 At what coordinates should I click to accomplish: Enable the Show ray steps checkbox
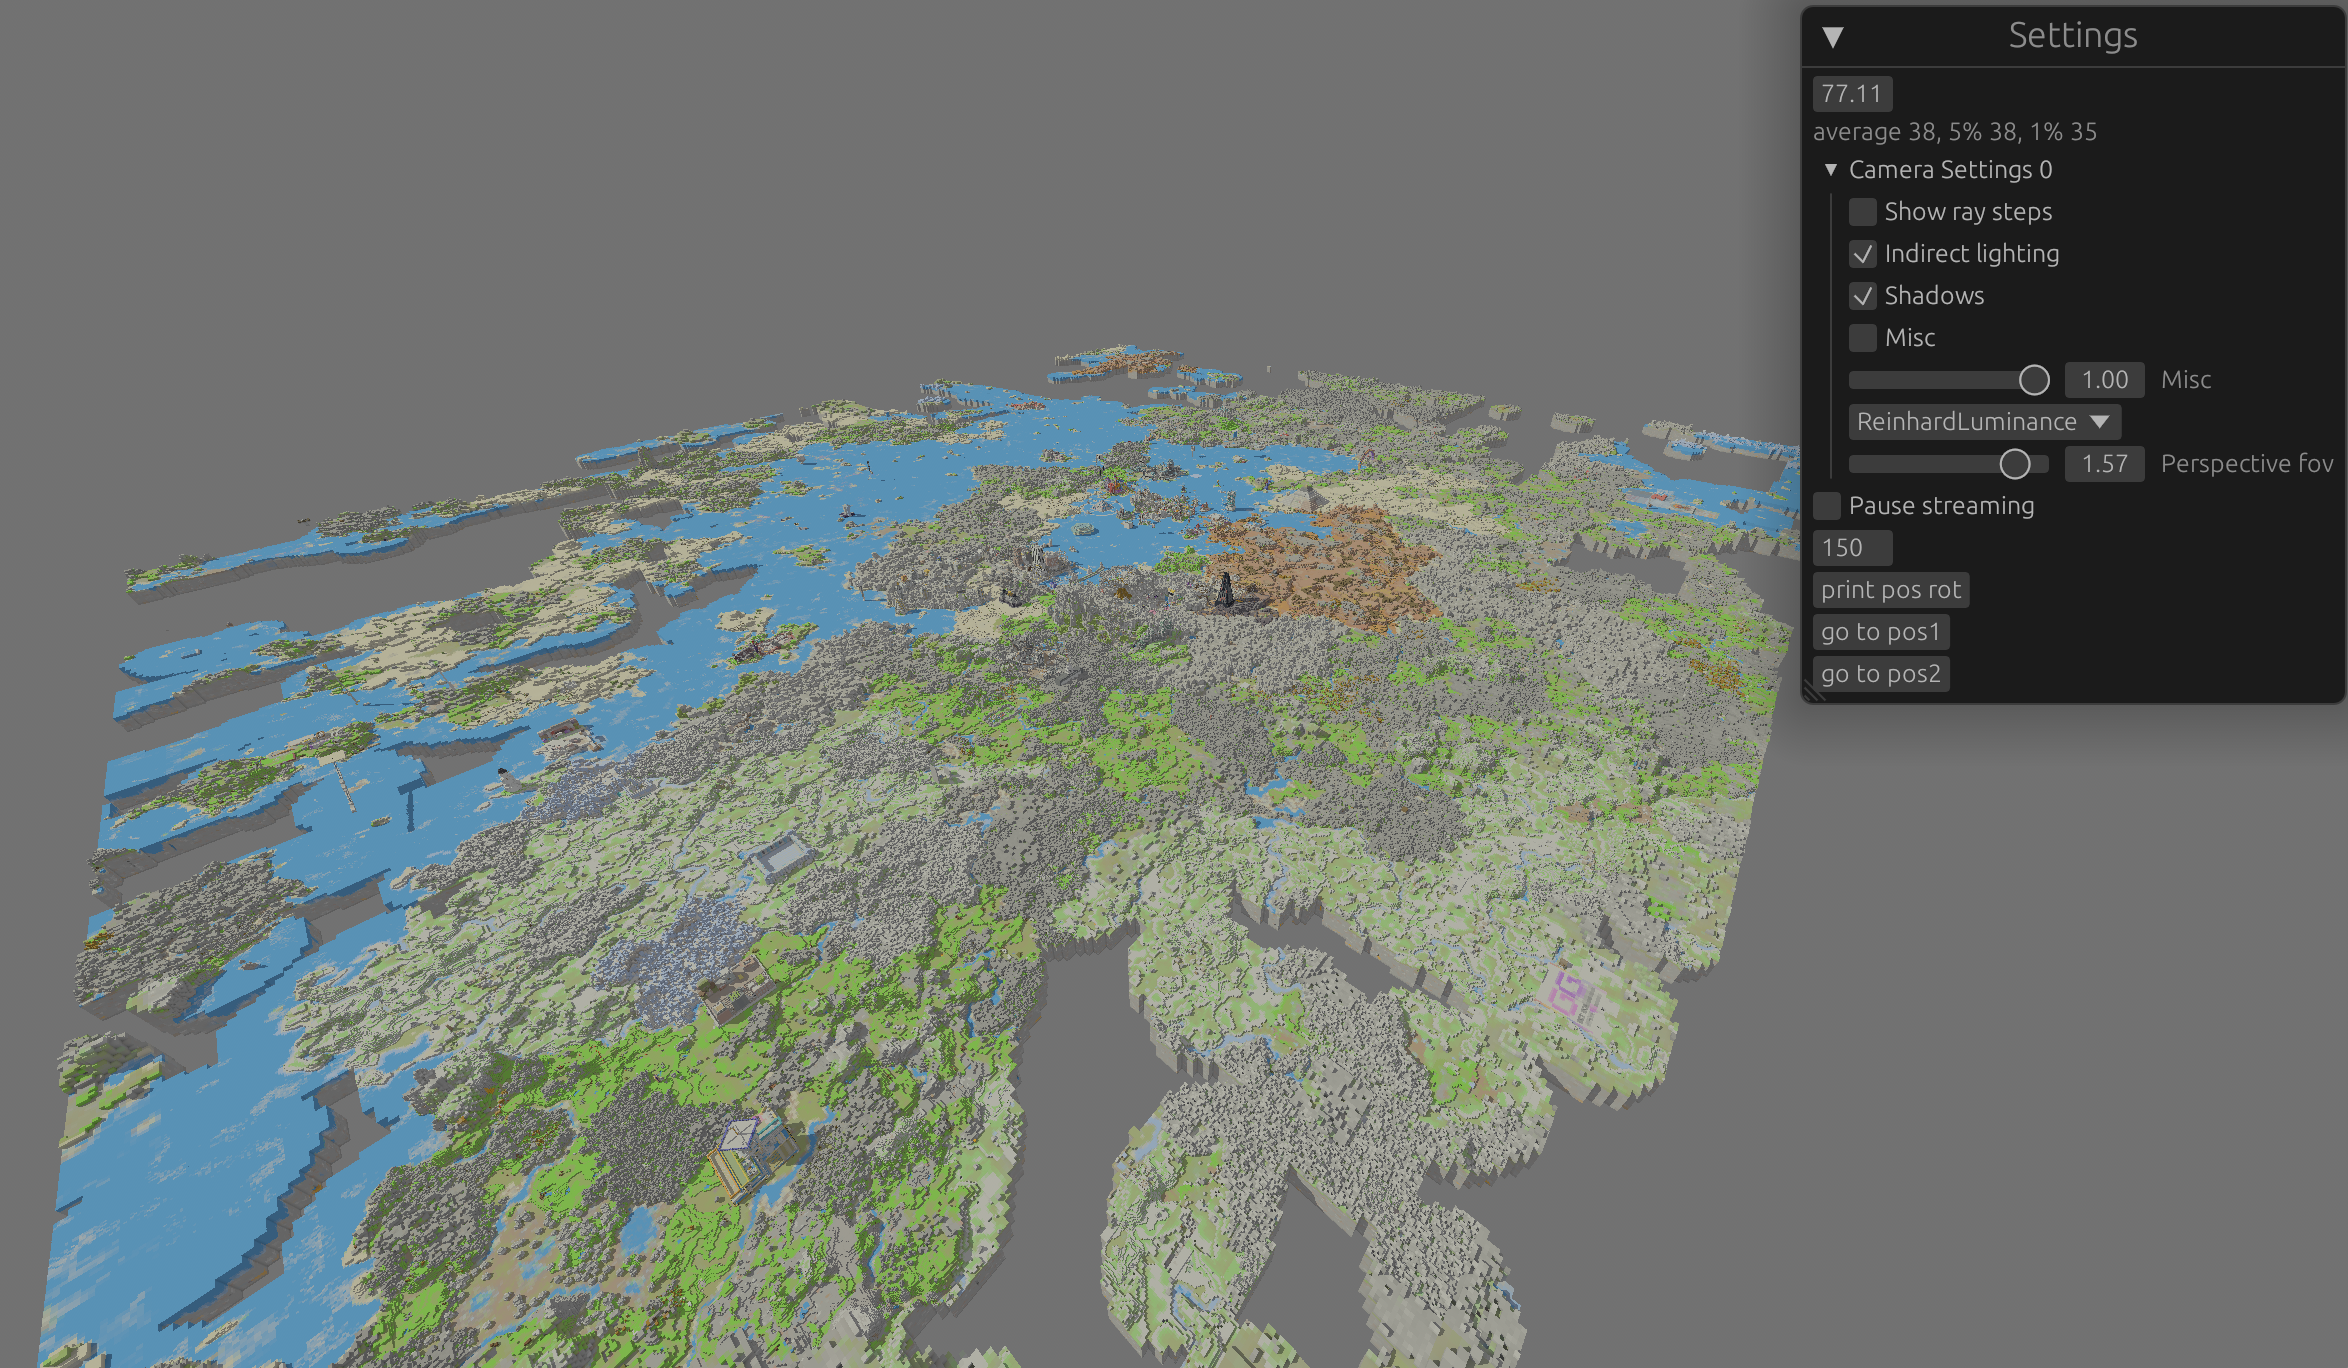(1862, 212)
